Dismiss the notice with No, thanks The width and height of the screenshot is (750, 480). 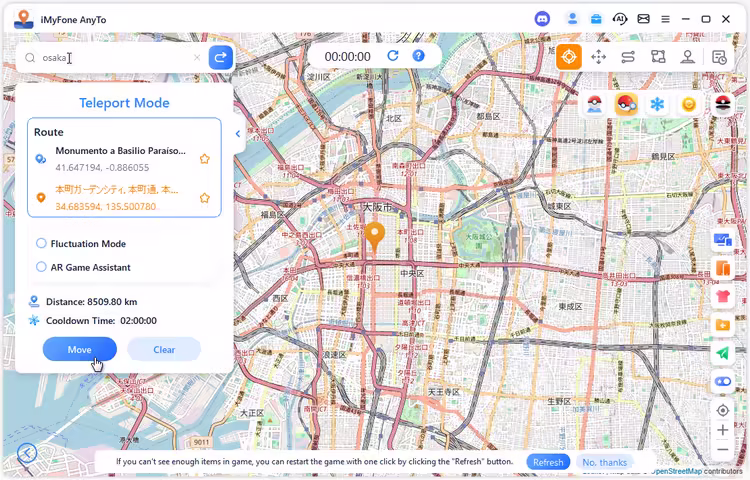click(605, 462)
